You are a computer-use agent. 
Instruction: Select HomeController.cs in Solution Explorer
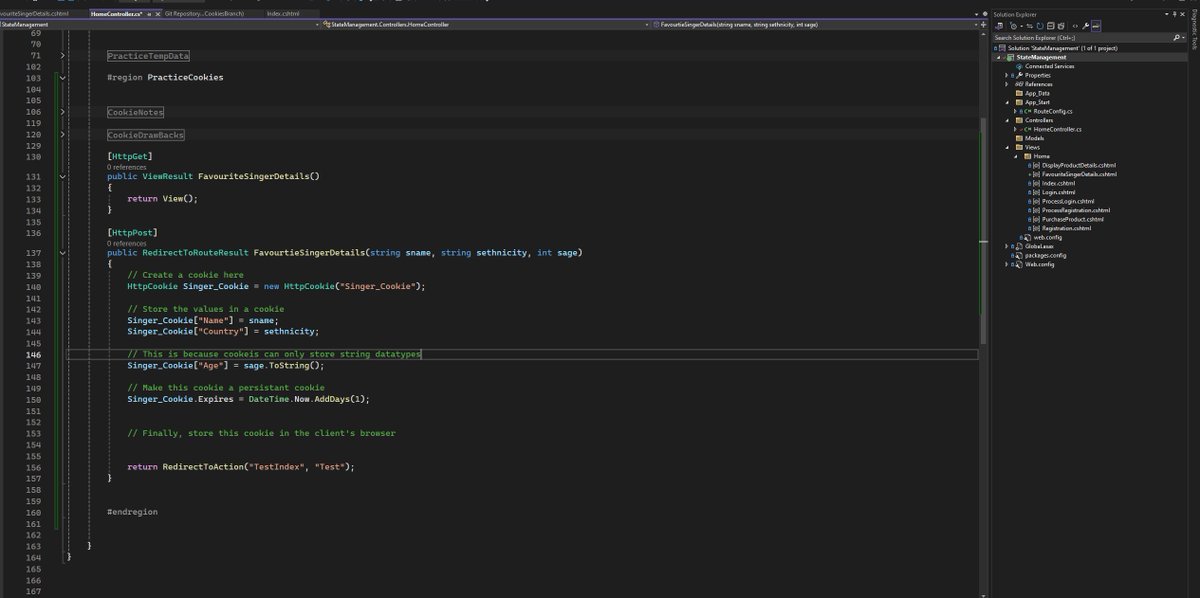[x=1058, y=129]
